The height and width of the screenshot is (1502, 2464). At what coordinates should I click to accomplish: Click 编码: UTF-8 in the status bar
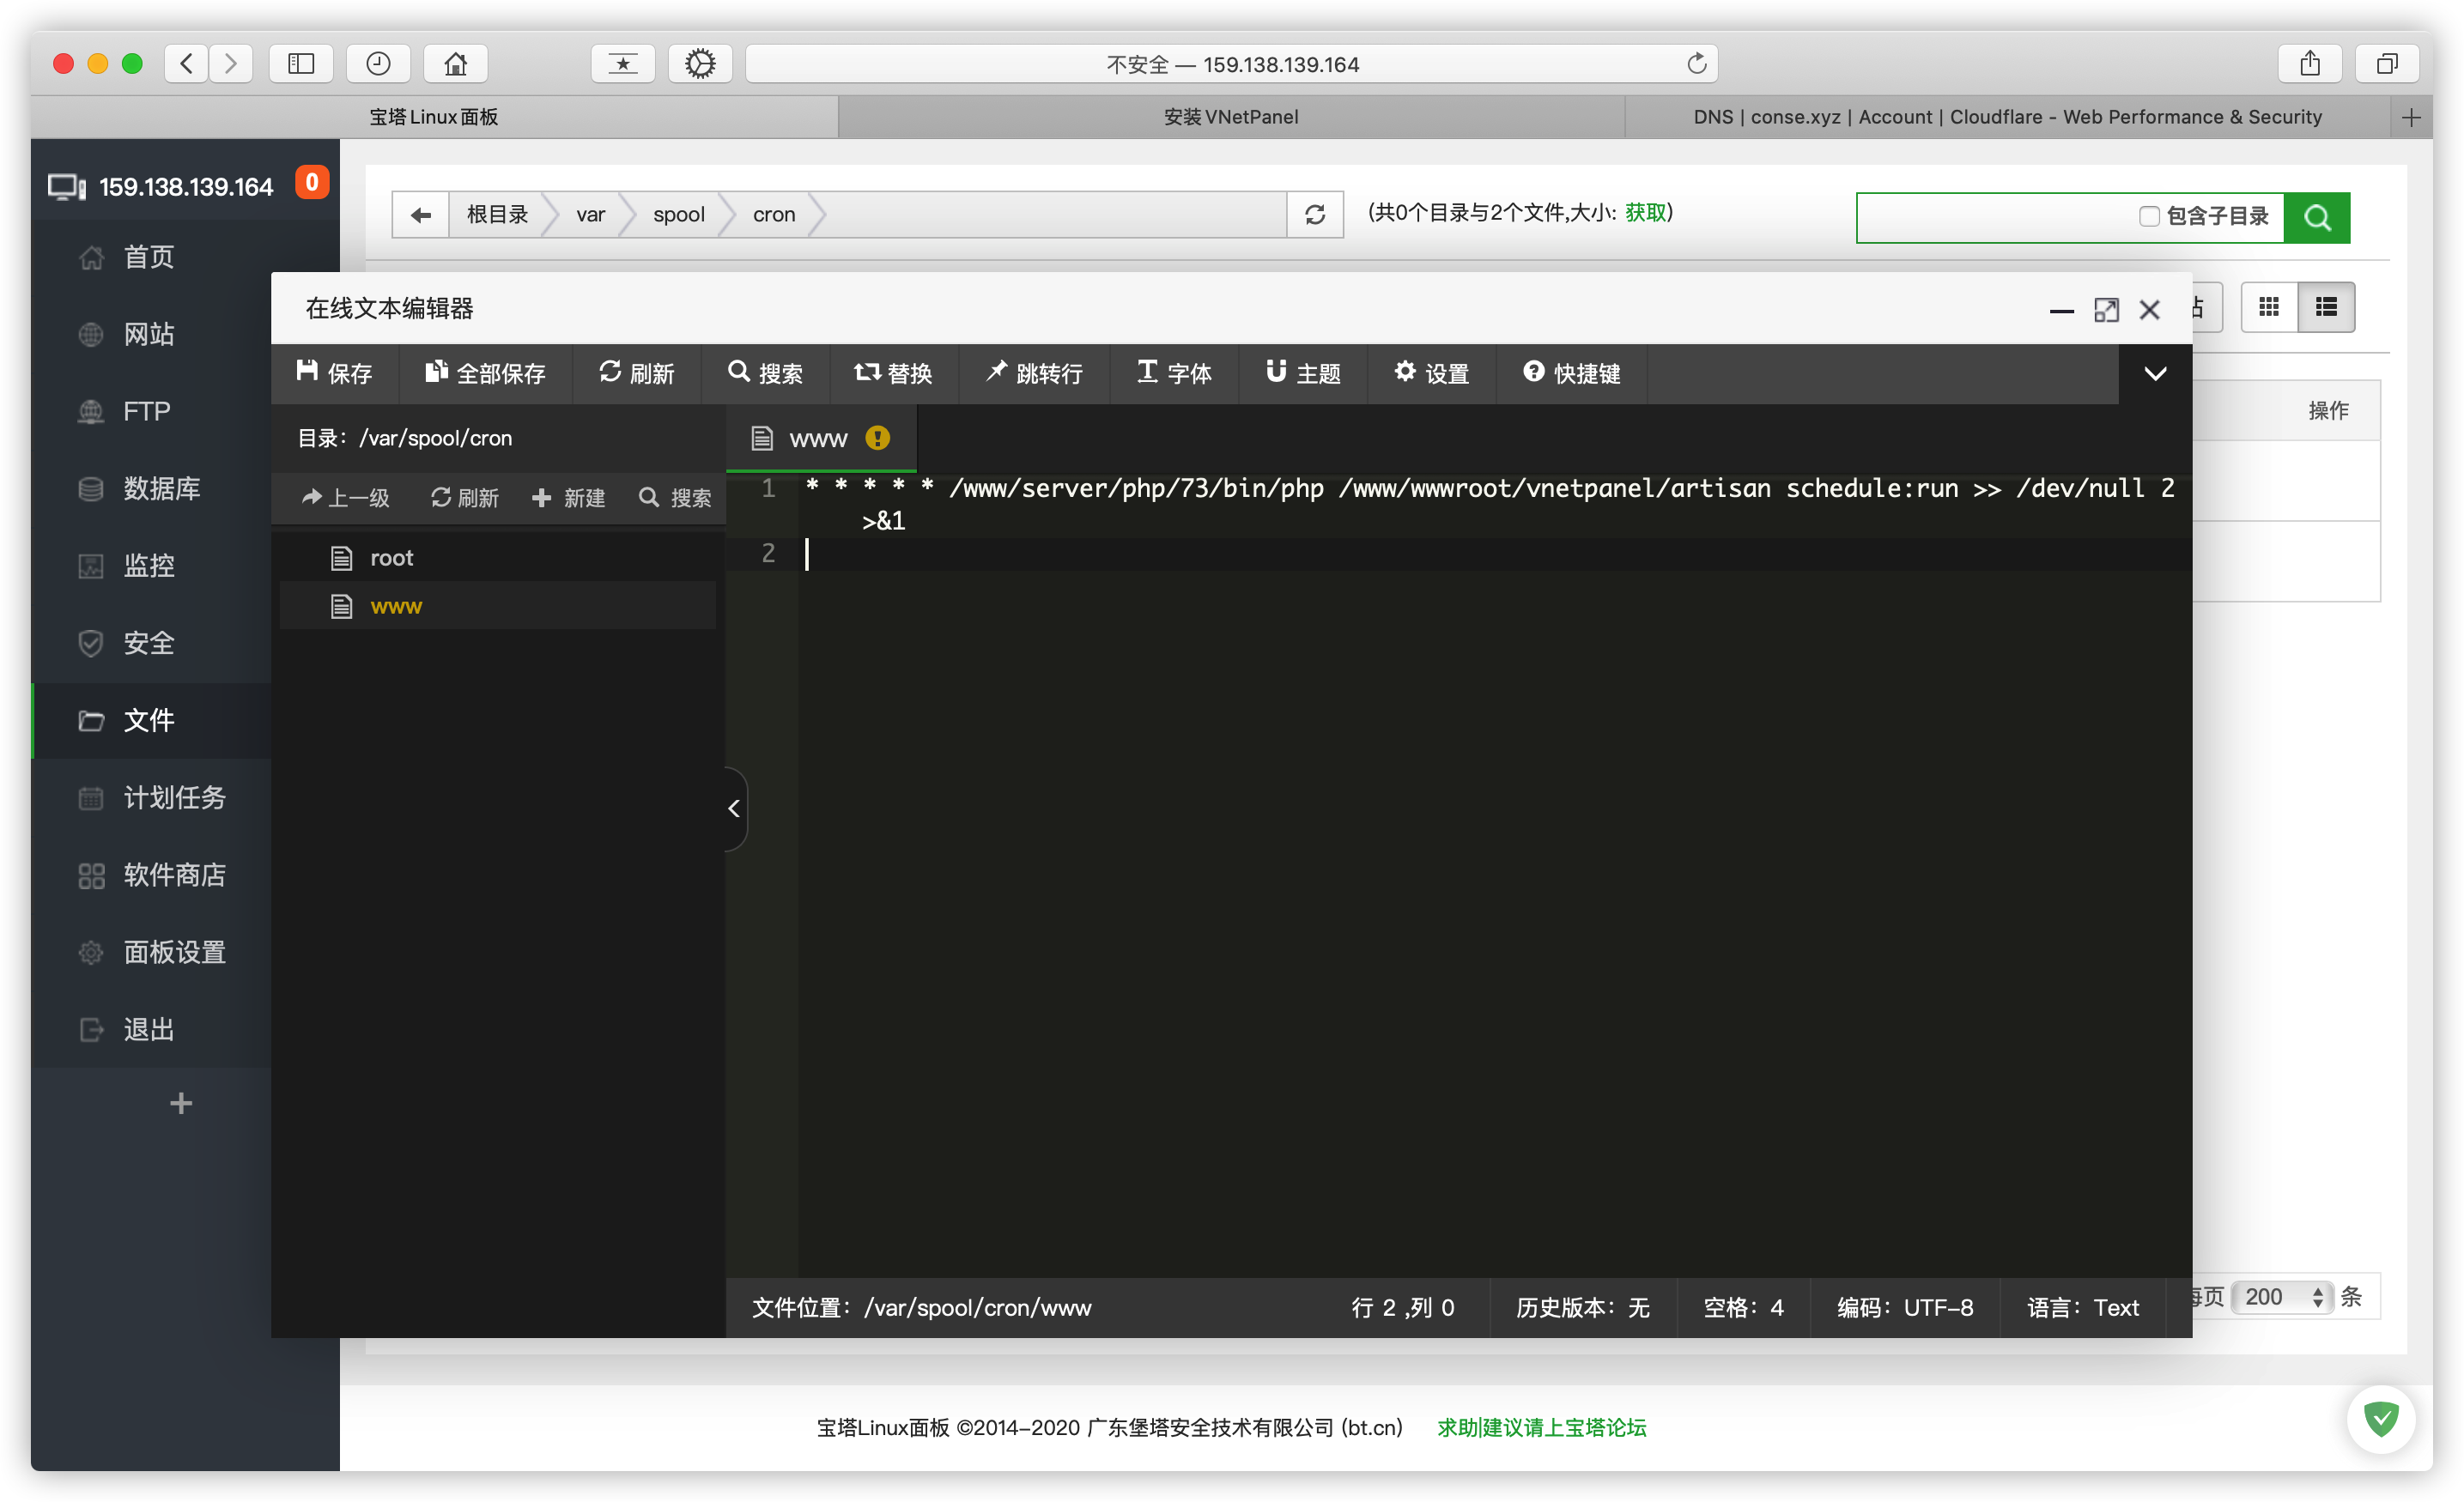pyautogui.click(x=1905, y=1307)
